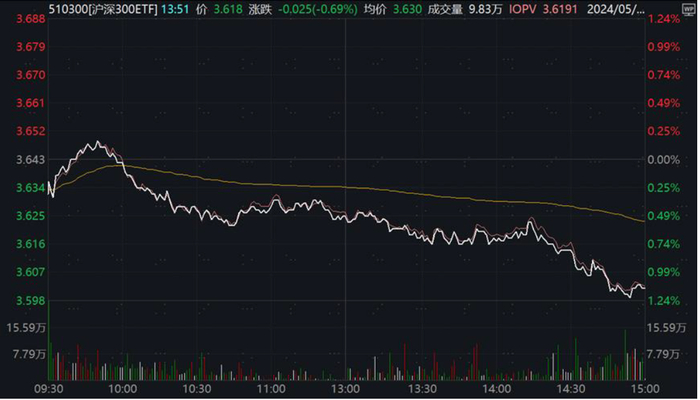Click the 3.652 price axis label

[x=31, y=131]
